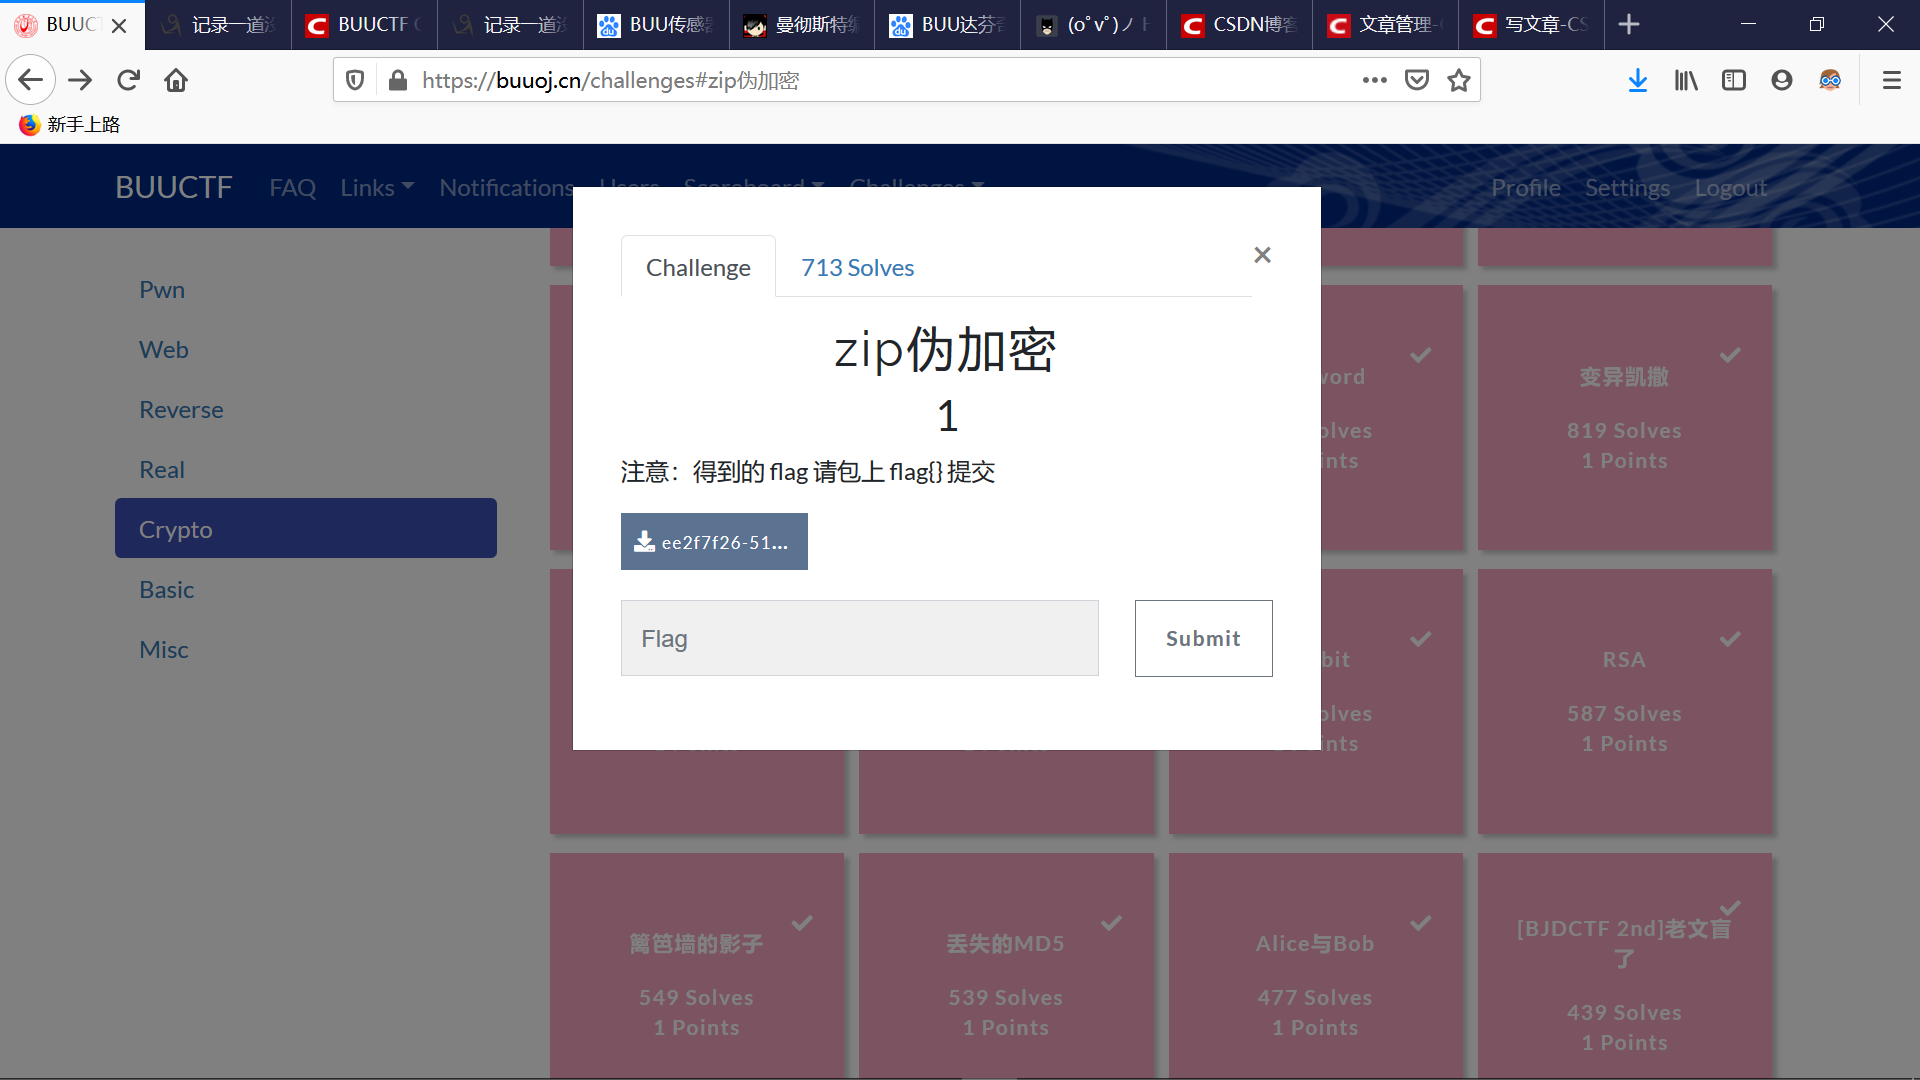Open the hamburger menu icon
This screenshot has width=1920, height=1080.
[x=1892, y=80]
